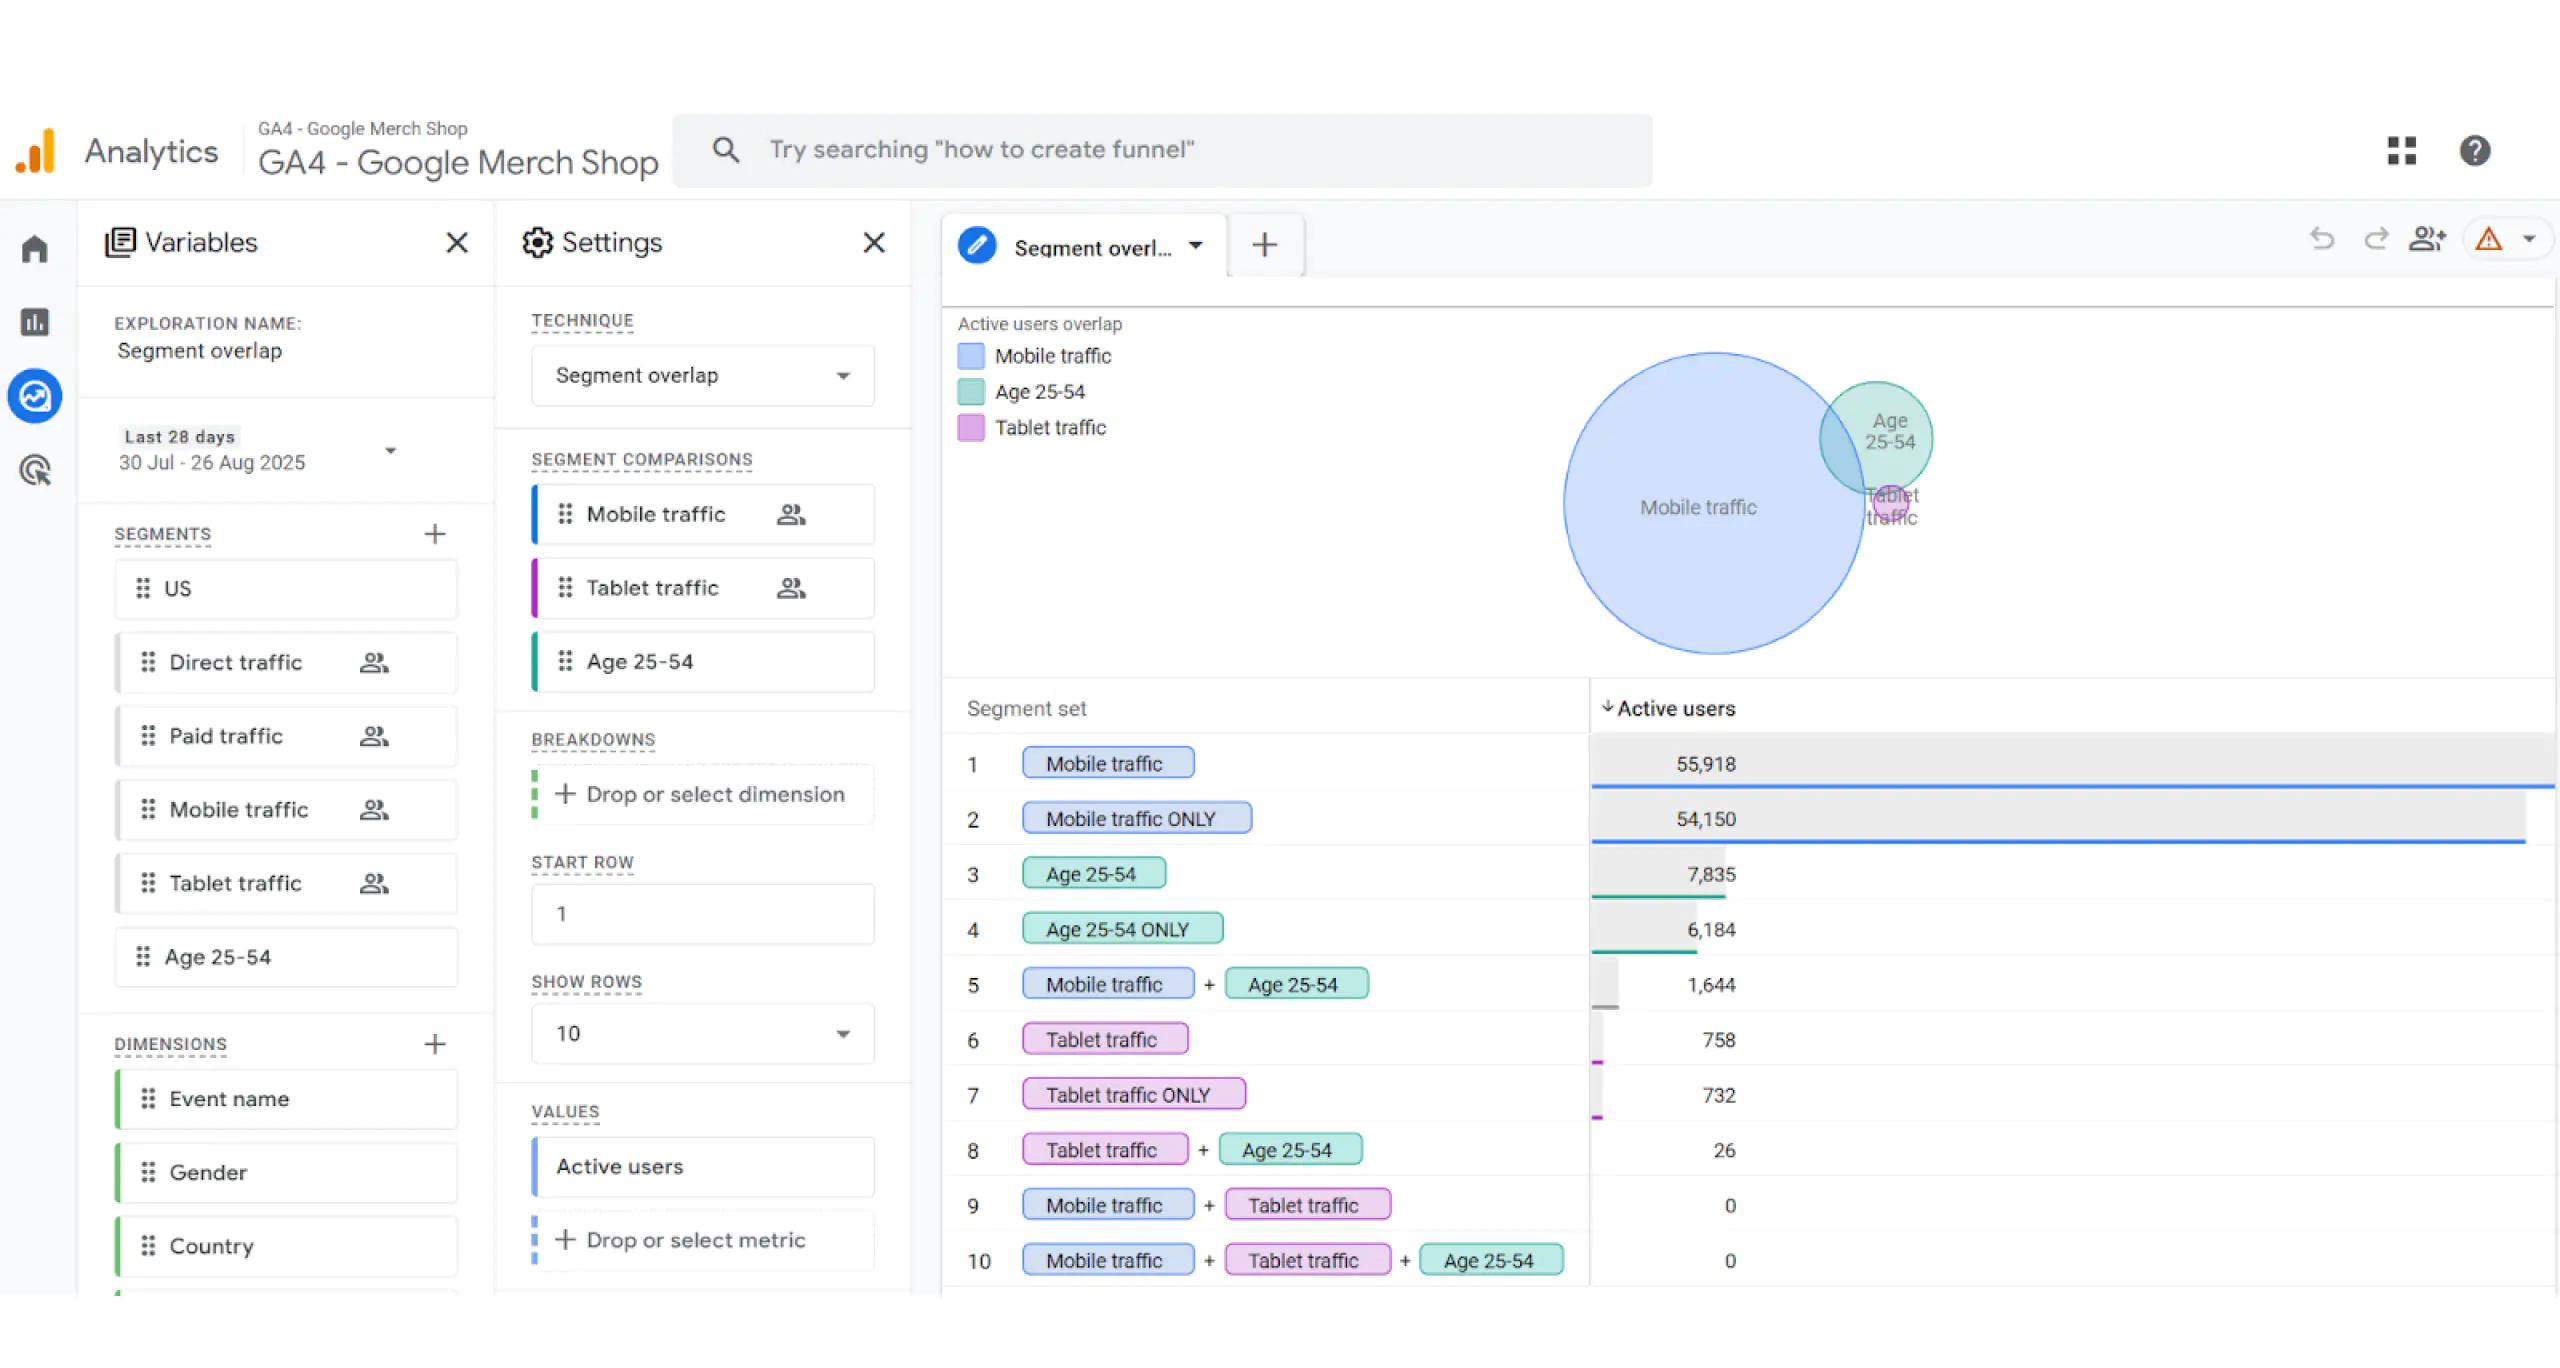Close the Variables panel

pos(457,242)
